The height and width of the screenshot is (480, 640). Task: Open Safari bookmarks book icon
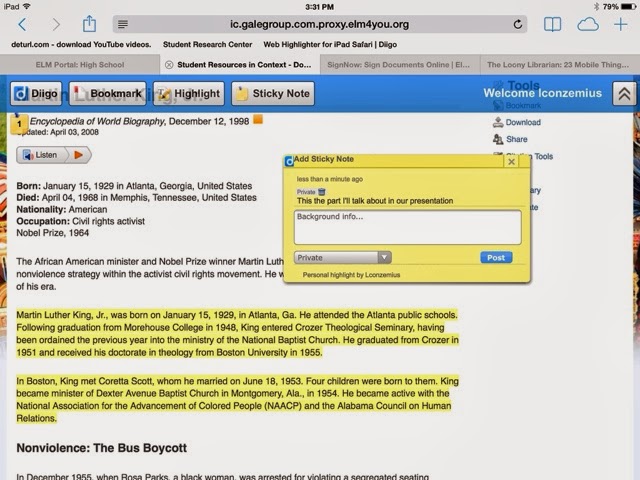552,24
